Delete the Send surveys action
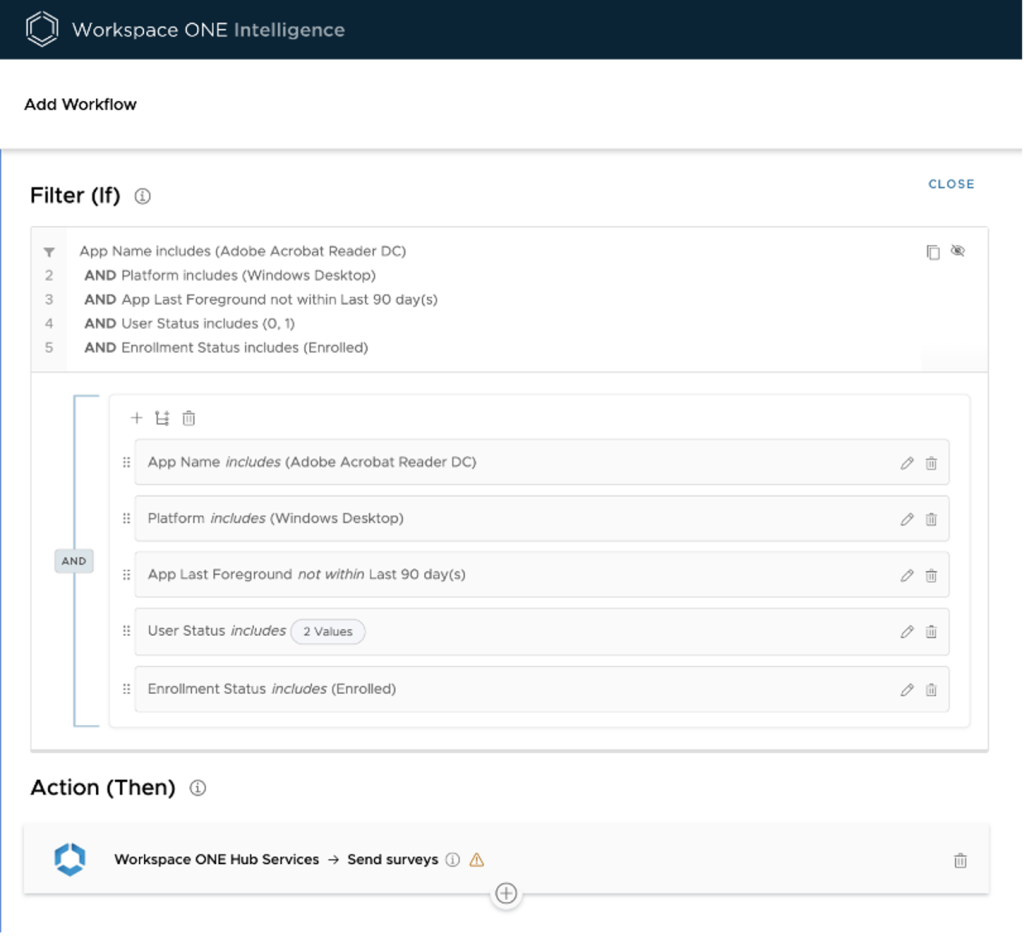The image size is (1024, 936). tap(960, 860)
